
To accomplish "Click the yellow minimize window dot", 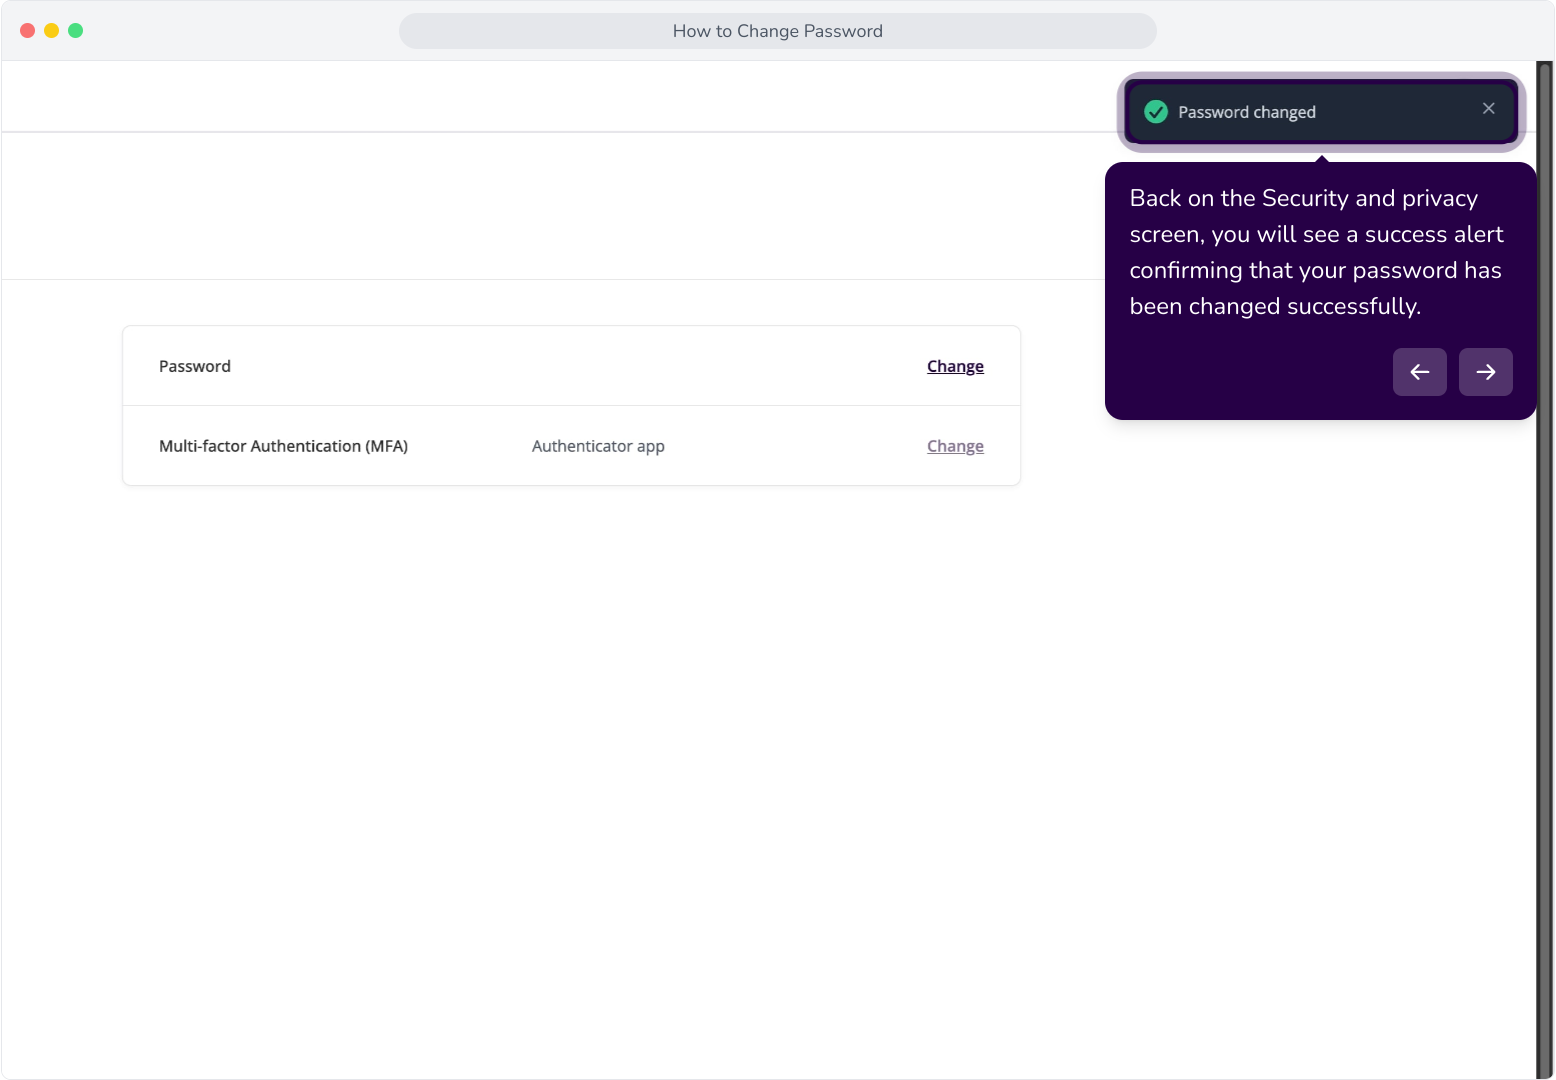I will click(x=51, y=31).
